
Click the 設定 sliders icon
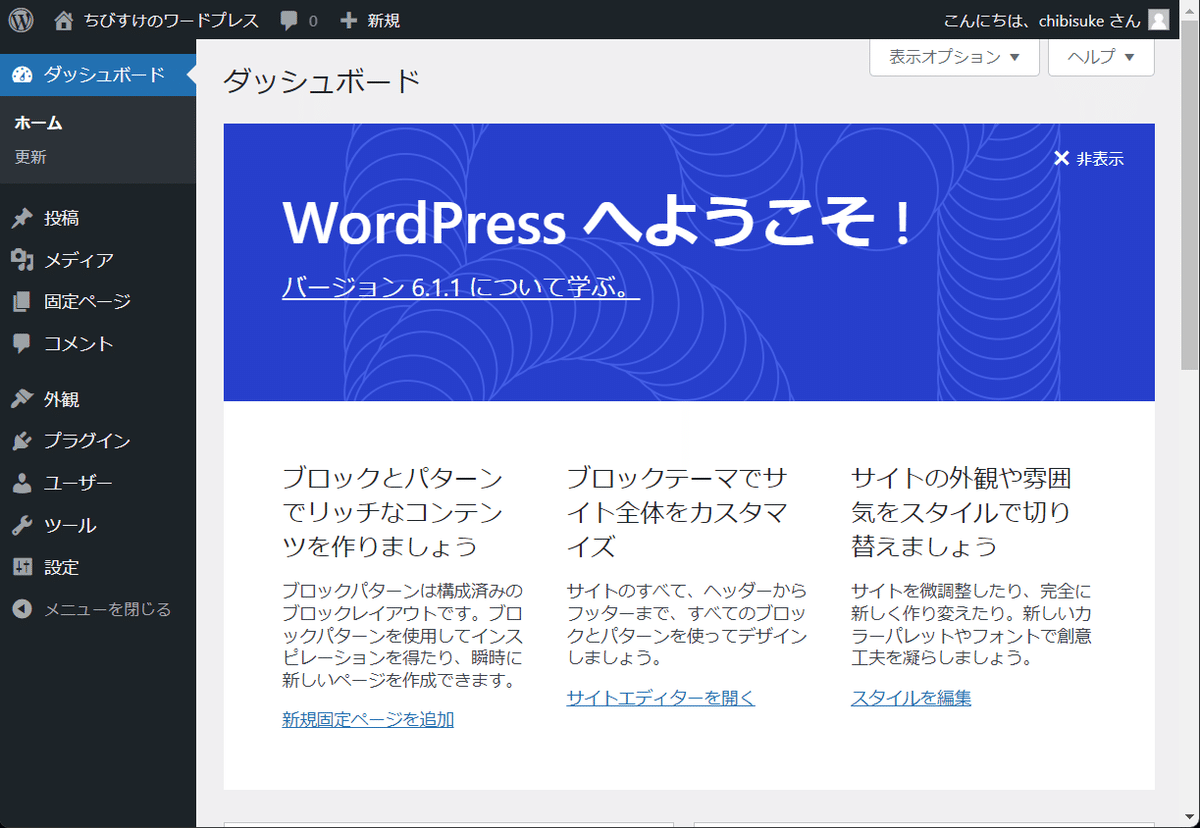point(22,567)
